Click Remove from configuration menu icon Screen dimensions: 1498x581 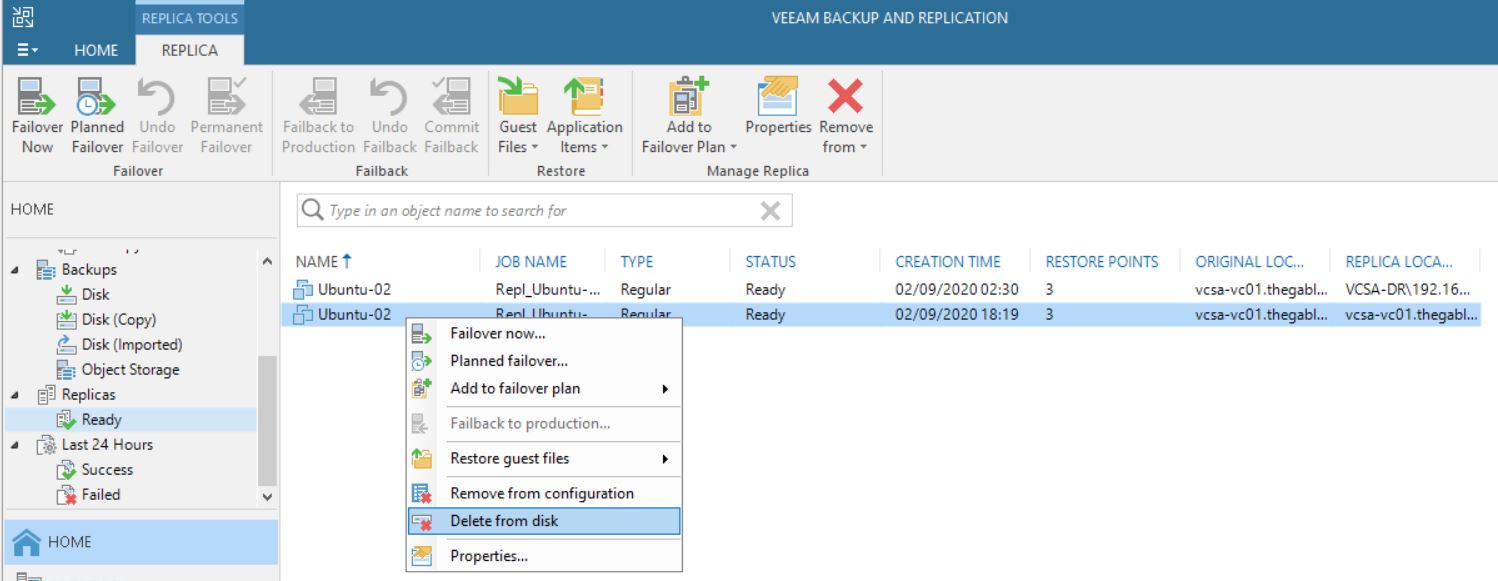(421, 493)
